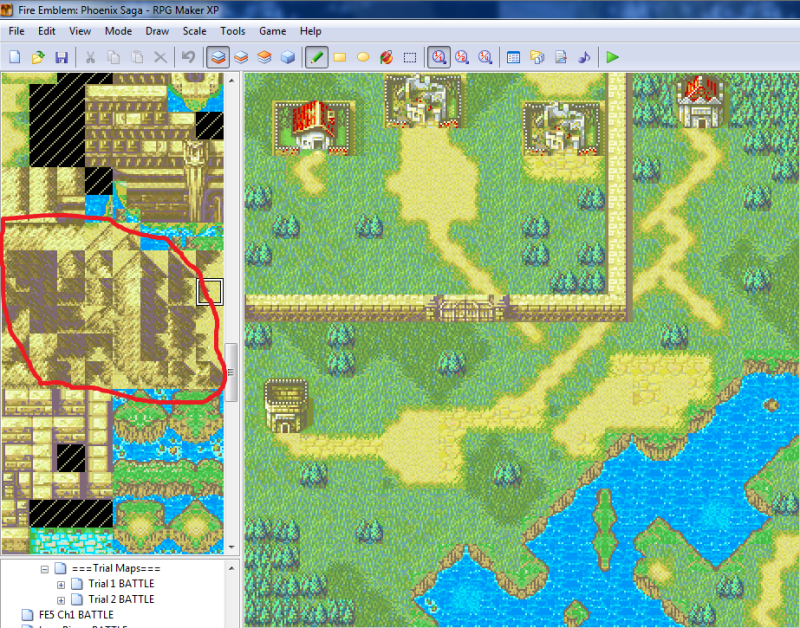Open the Edit menu

(46, 31)
